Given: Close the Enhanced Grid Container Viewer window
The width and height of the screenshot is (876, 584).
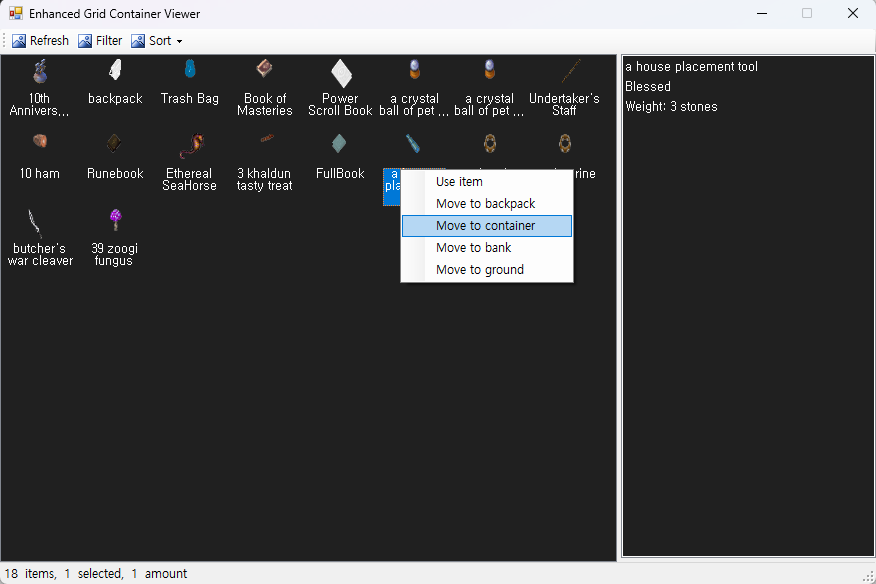Looking at the screenshot, I should 853,13.
